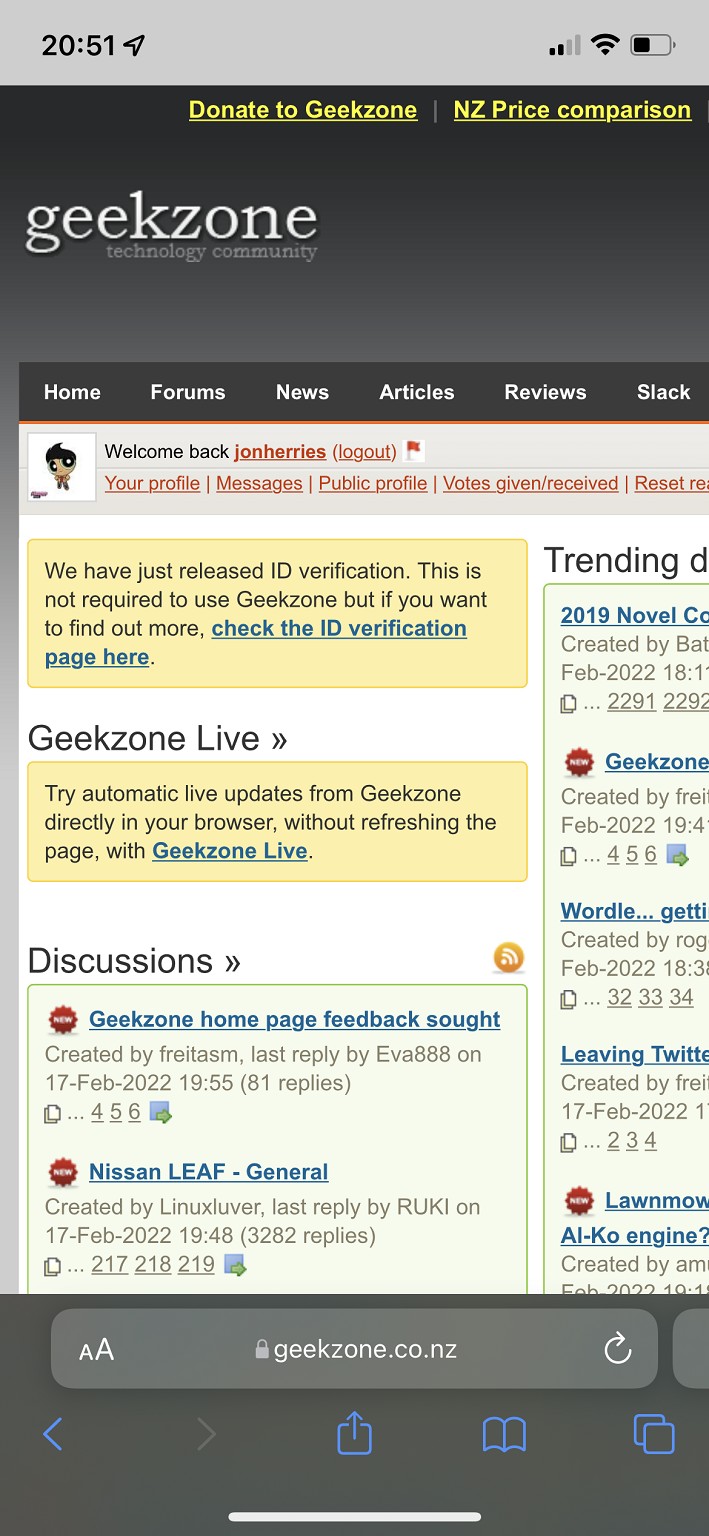Open the NZ Price comparison link
This screenshot has width=709, height=1536.
click(572, 110)
